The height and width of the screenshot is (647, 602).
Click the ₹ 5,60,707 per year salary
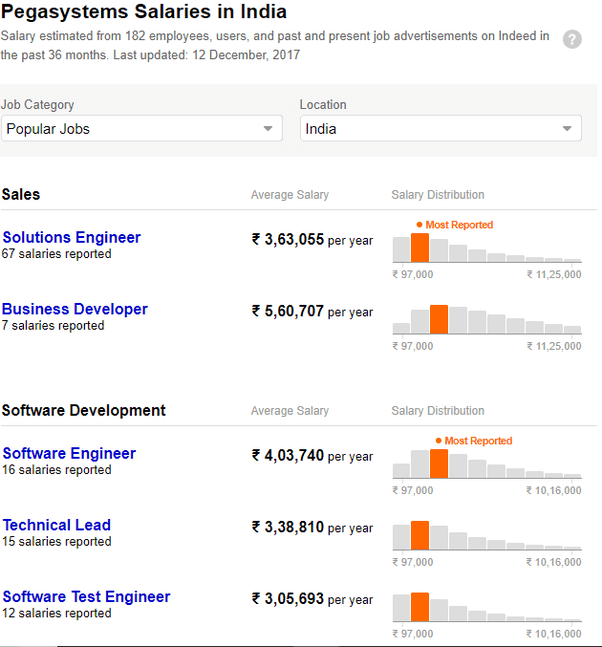(x=312, y=312)
